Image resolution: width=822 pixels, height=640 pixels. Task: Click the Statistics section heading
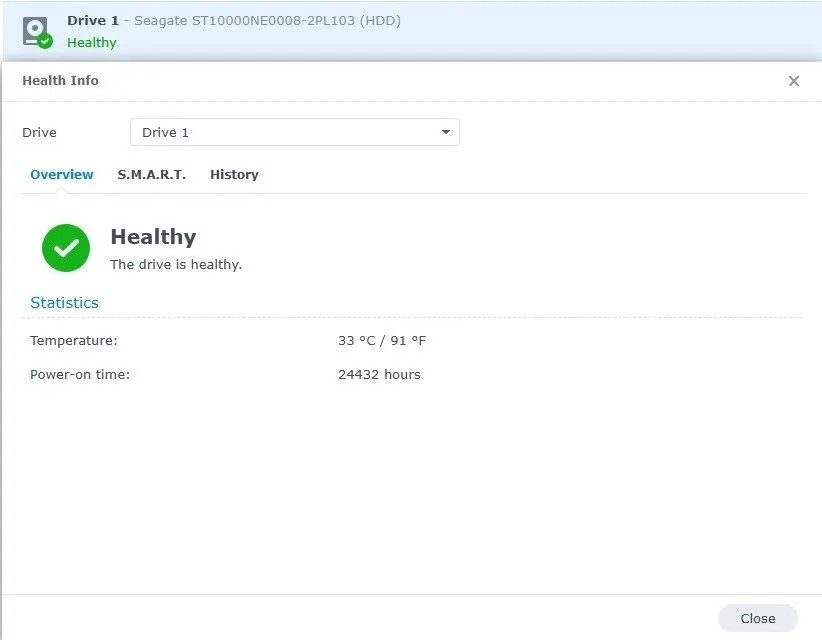click(x=64, y=302)
